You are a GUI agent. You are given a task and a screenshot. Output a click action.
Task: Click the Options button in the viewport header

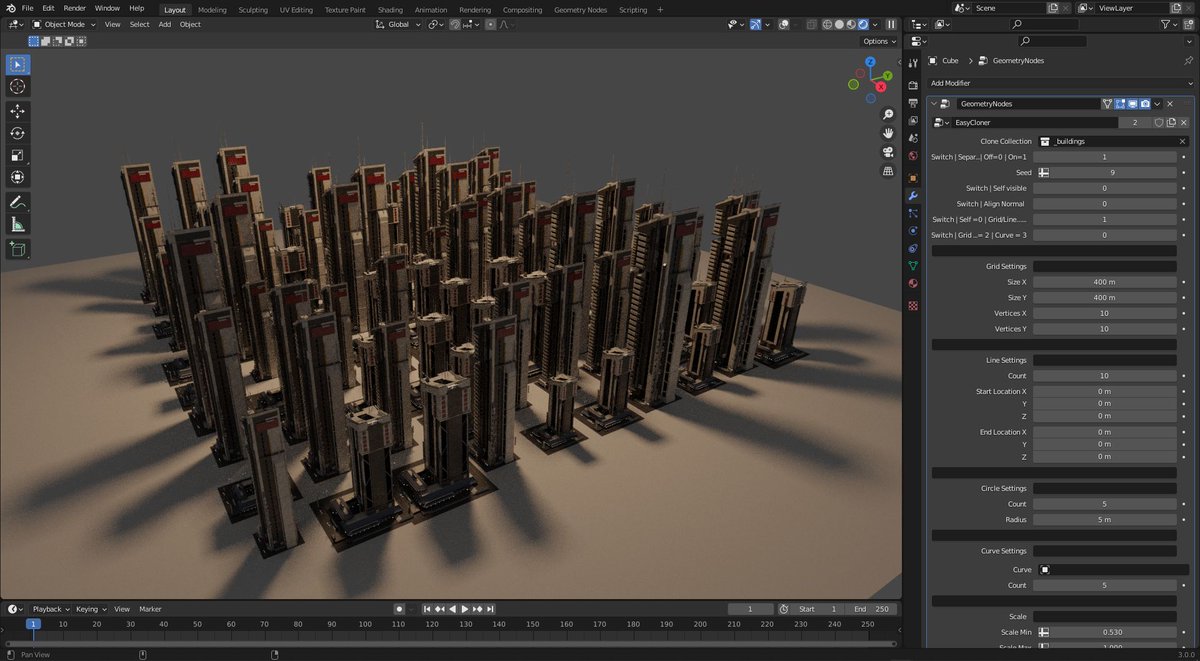[878, 41]
